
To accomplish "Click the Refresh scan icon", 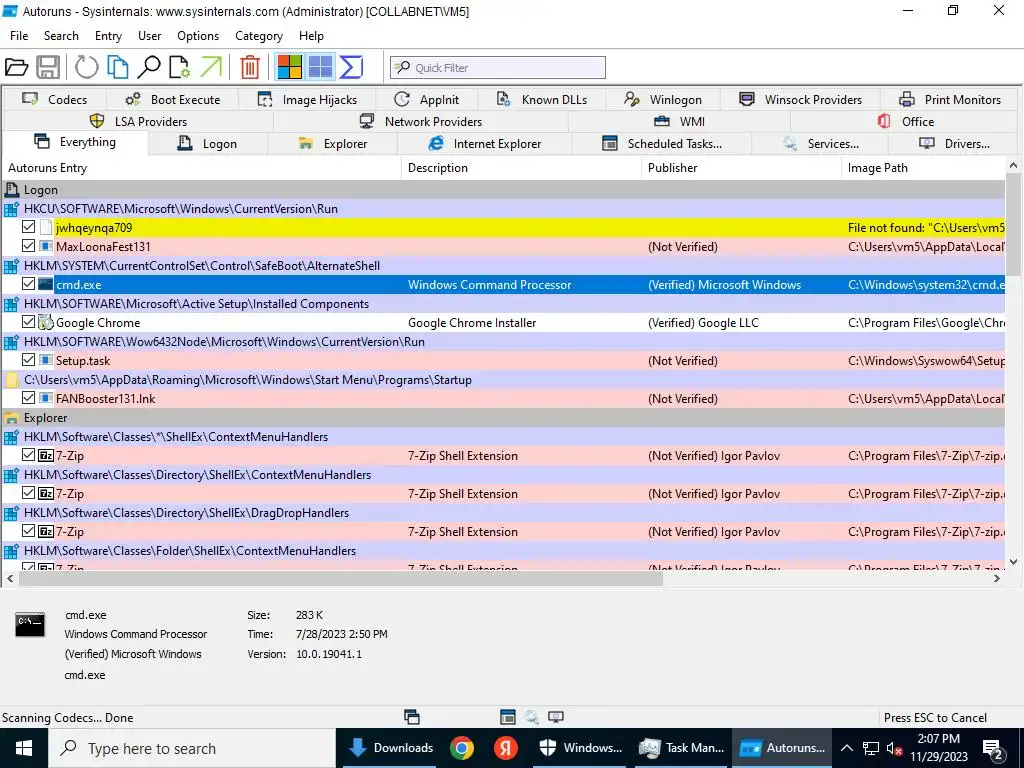I will click(x=86, y=67).
